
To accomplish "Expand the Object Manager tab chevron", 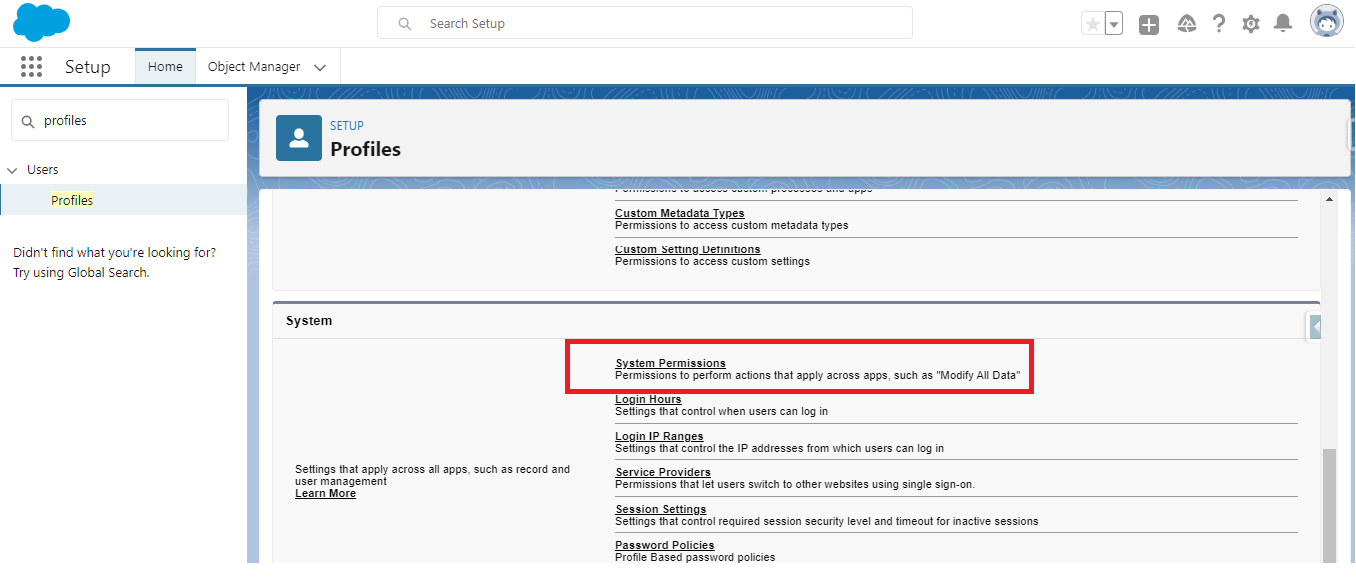I will click(320, 67).
